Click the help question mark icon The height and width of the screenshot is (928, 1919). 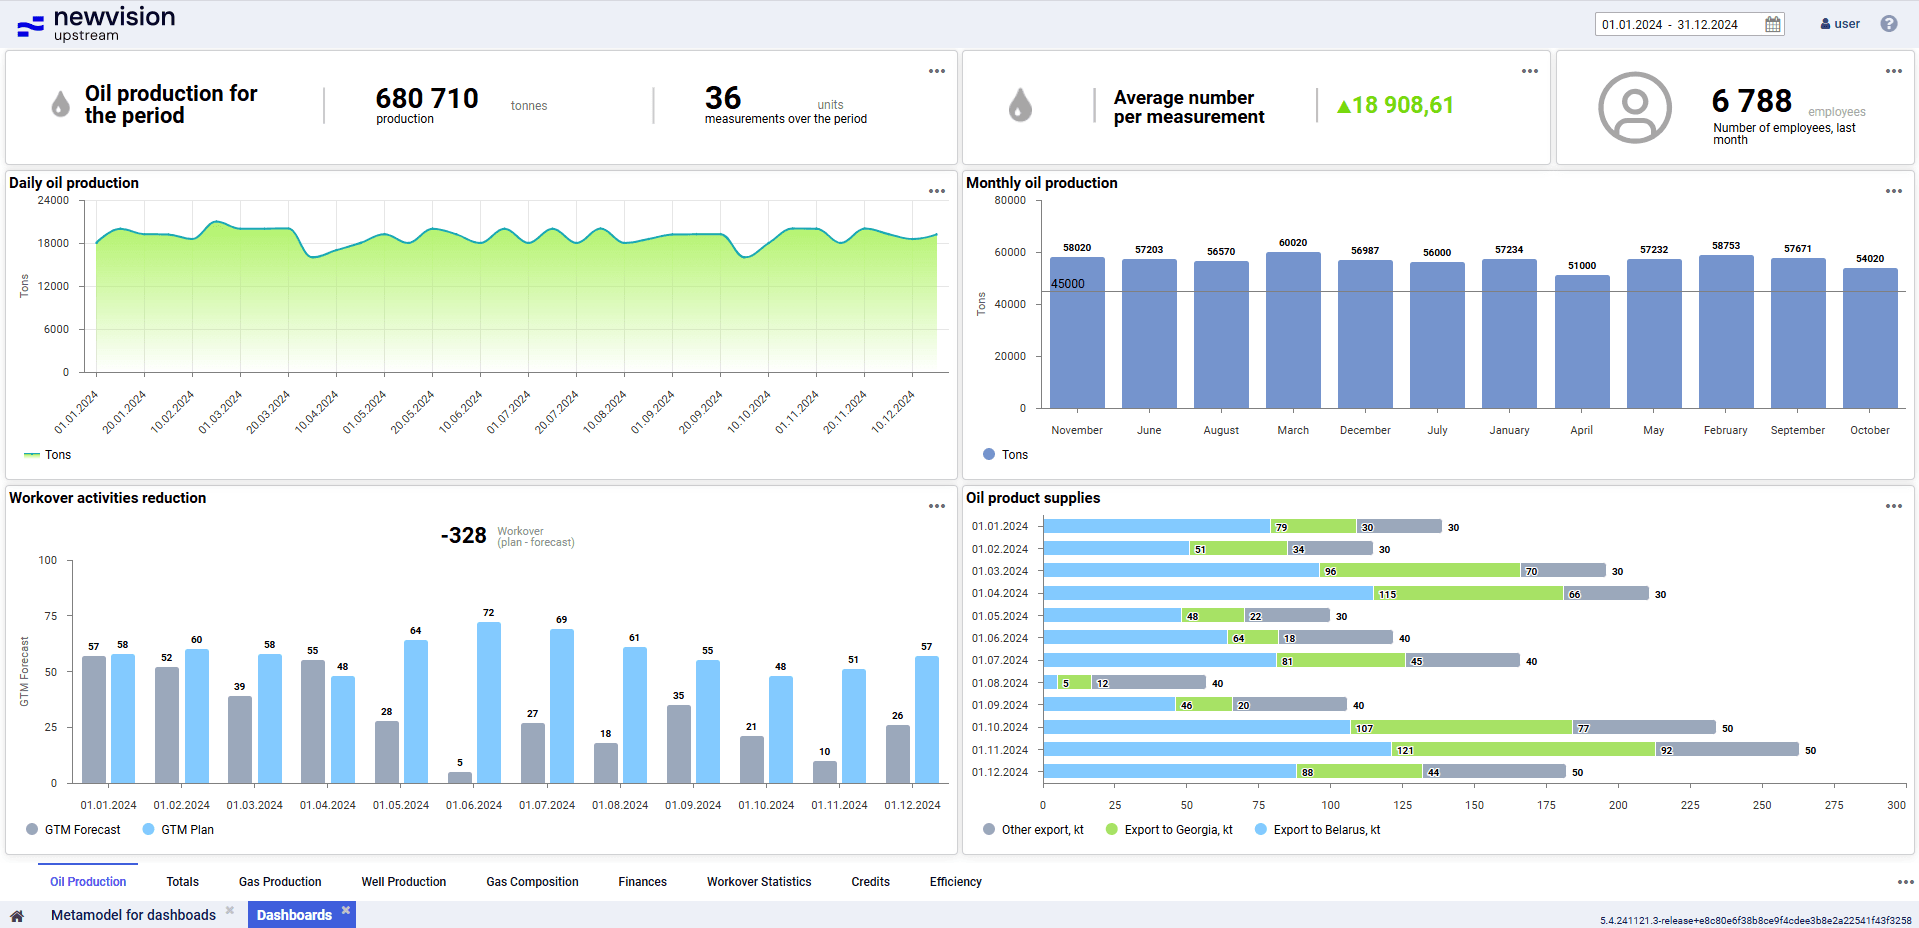click(1889, 24)
